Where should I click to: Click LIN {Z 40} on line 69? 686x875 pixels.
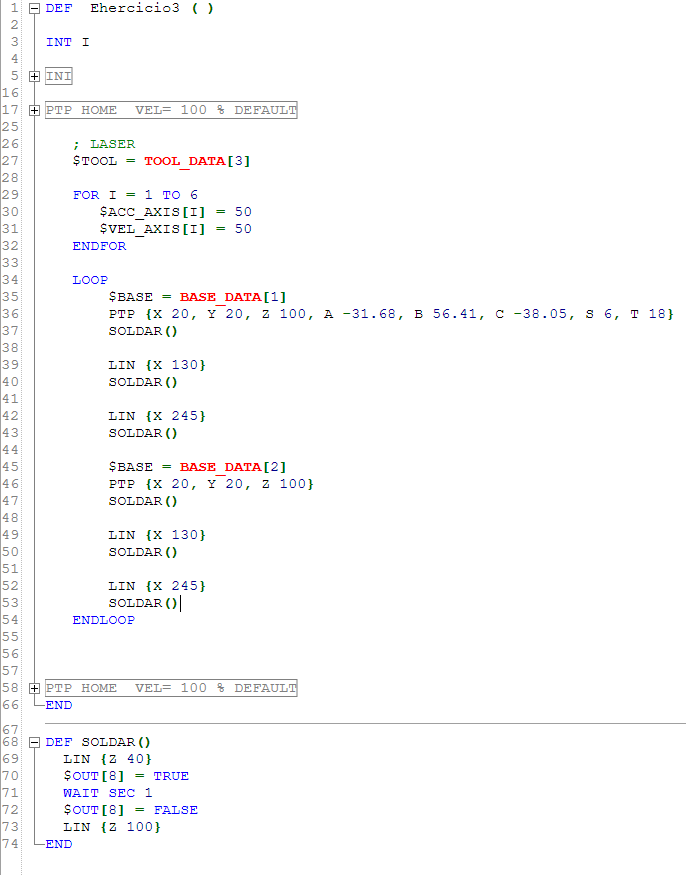click(x=108, y=759)
